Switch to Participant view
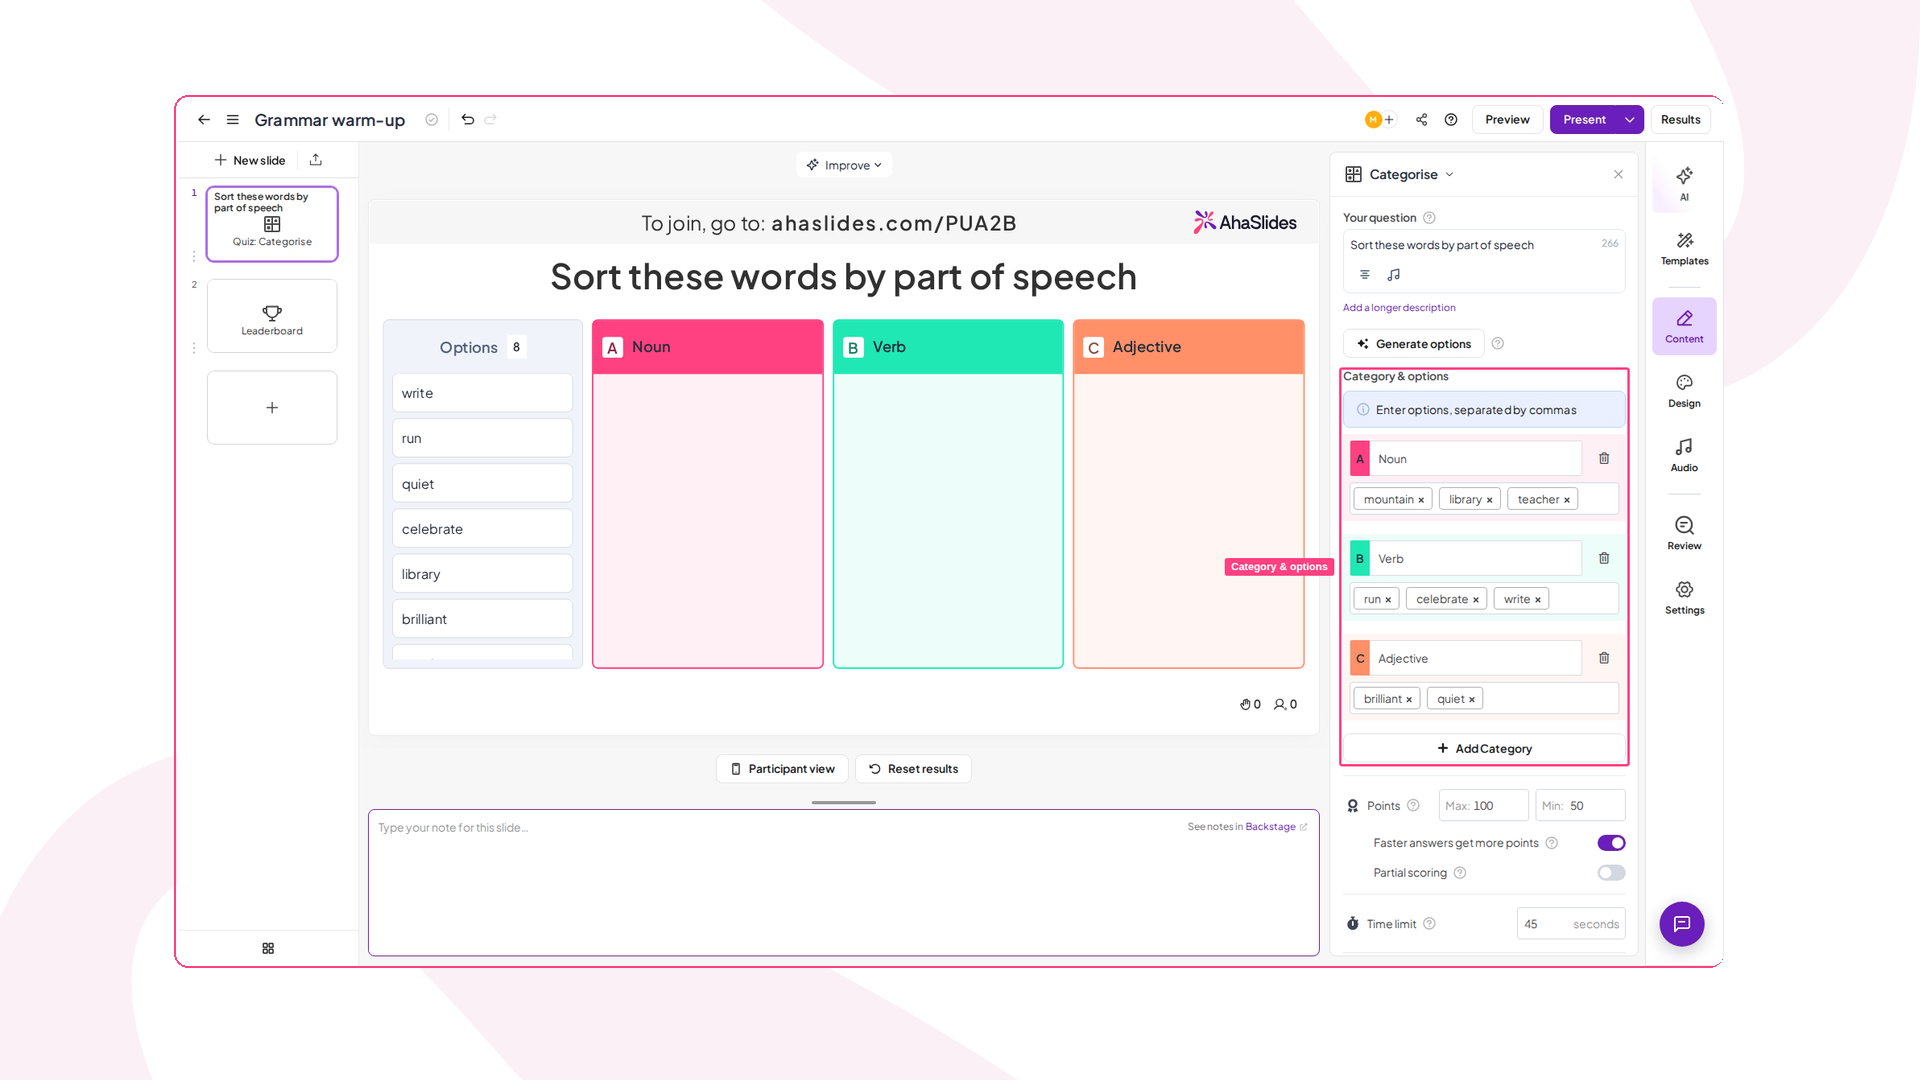Viewport: 1920px width, 1080px height. [782, 769]
